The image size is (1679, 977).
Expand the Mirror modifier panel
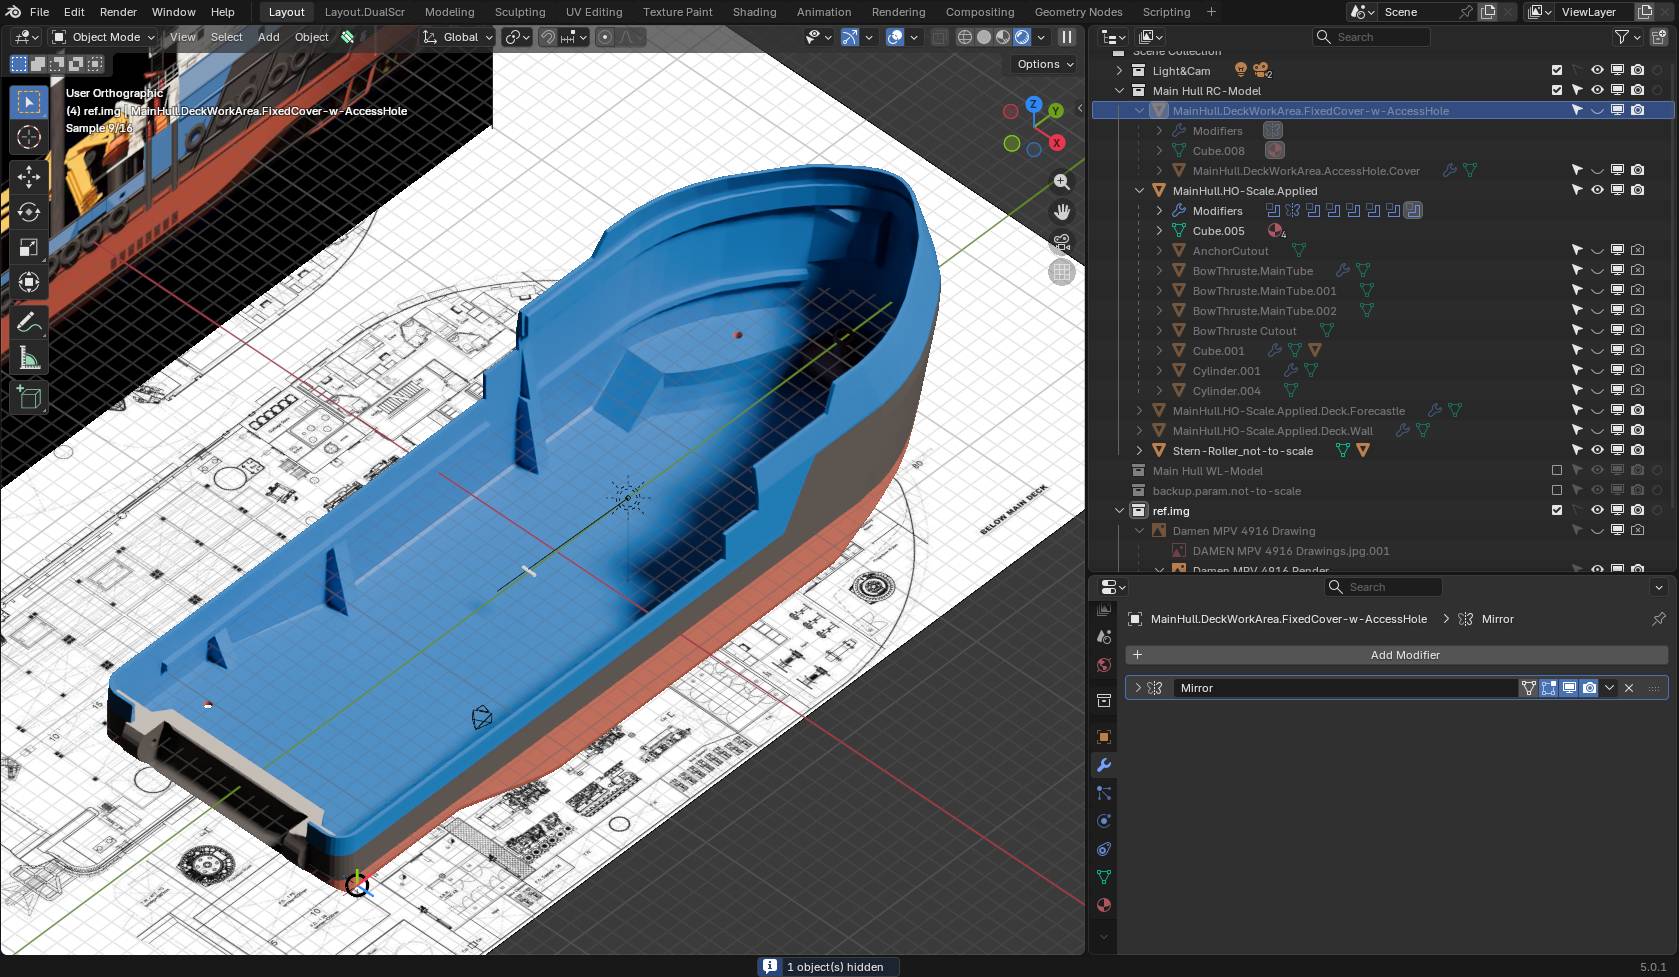point(1137,688)
